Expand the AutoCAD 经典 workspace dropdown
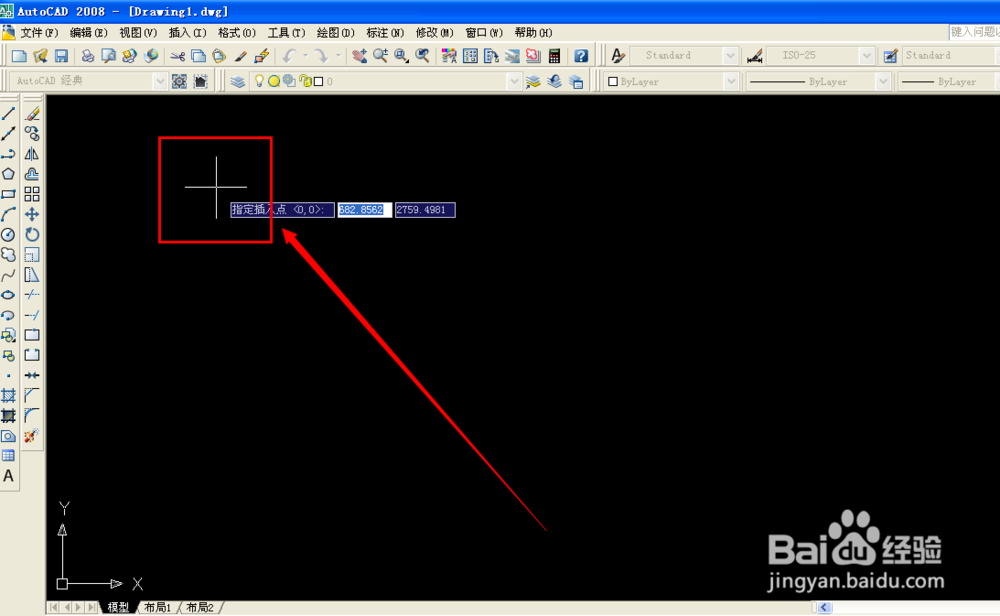 point(160,81)
